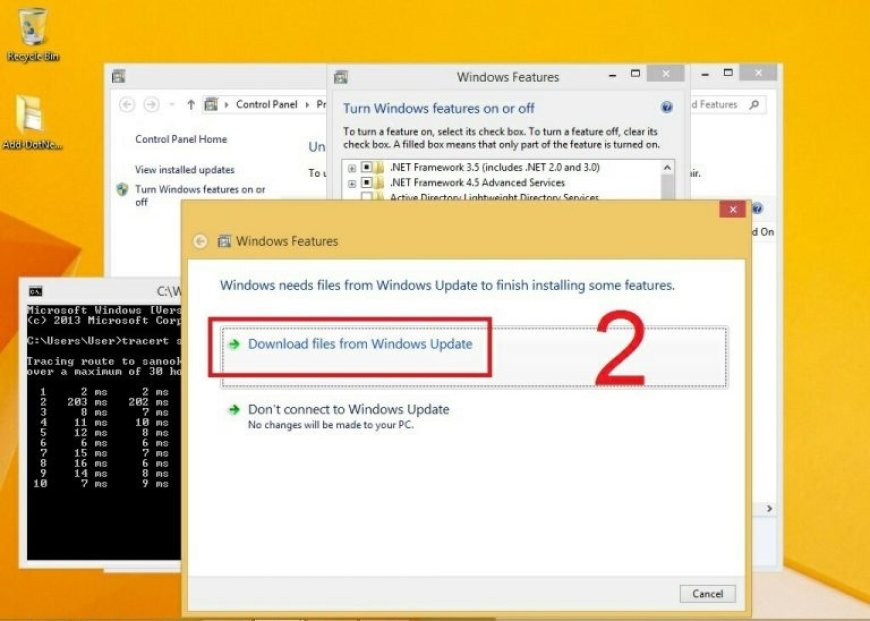Open the Command Prompt window's title bar icon
This screenshot has width=870, height=621.
pos(36,291)
